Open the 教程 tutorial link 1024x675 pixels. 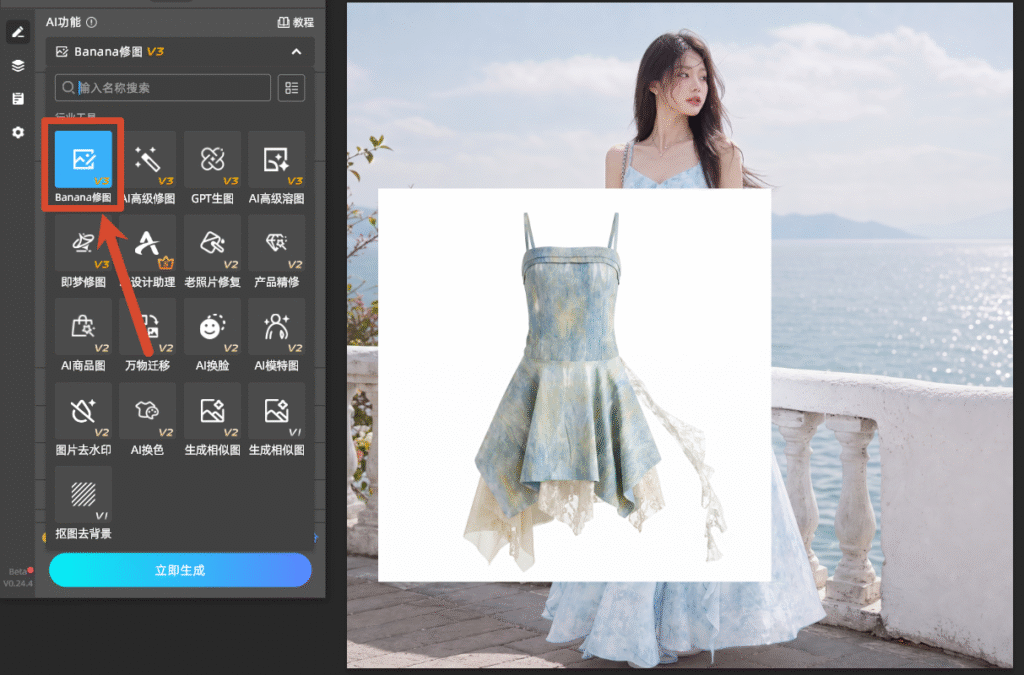296,22
